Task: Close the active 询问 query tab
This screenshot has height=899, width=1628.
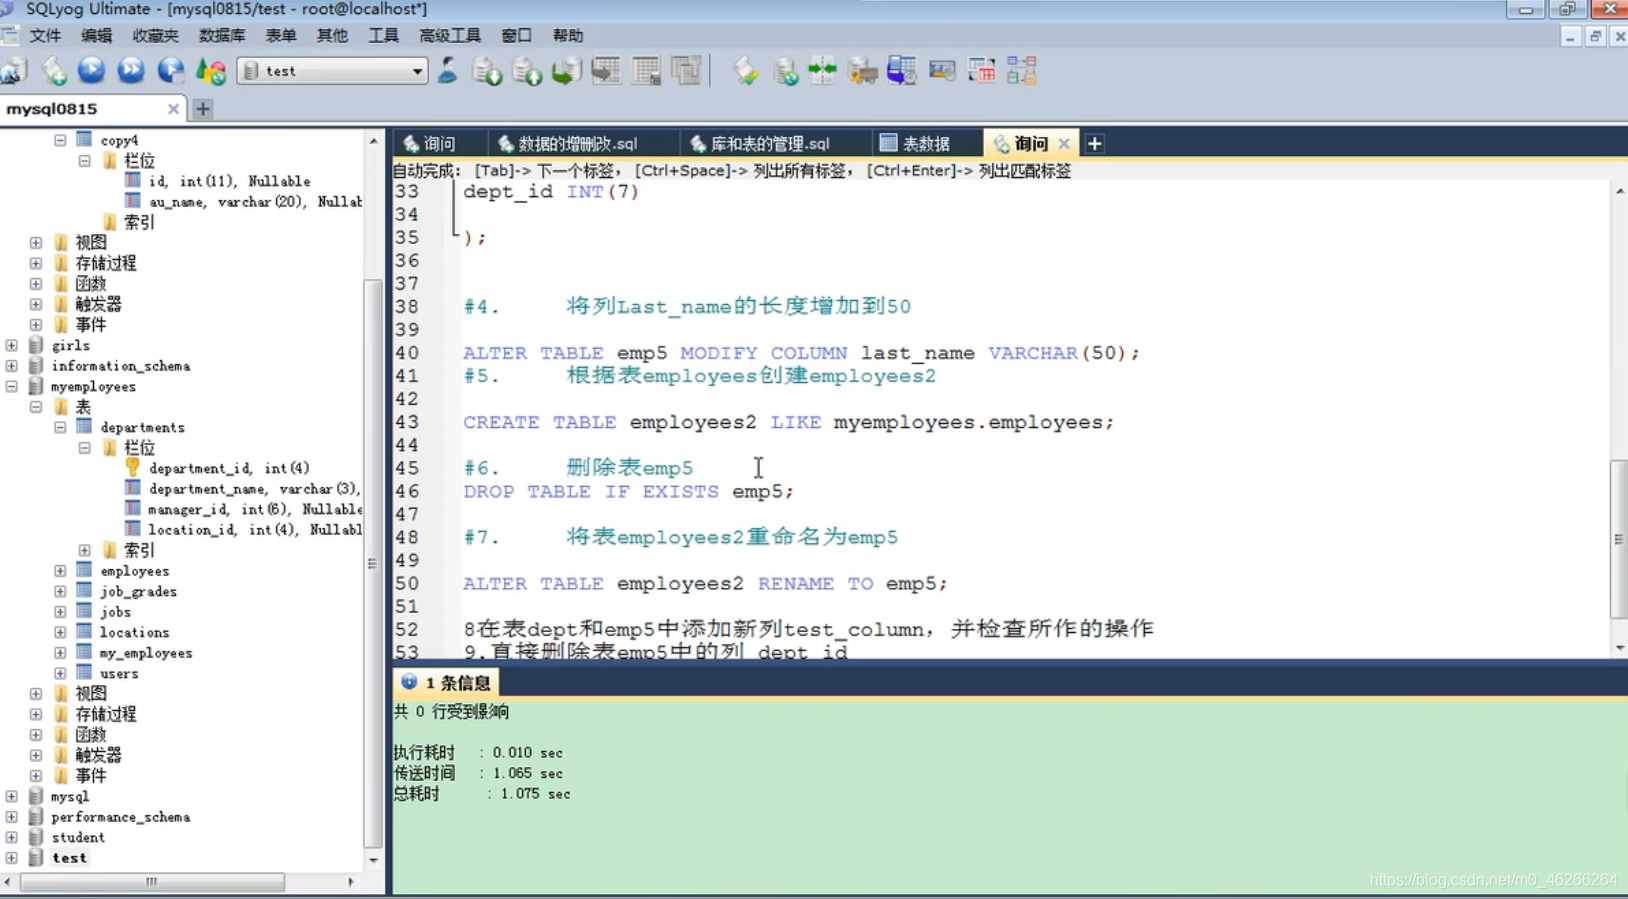Action: [x=1064, y=144]
